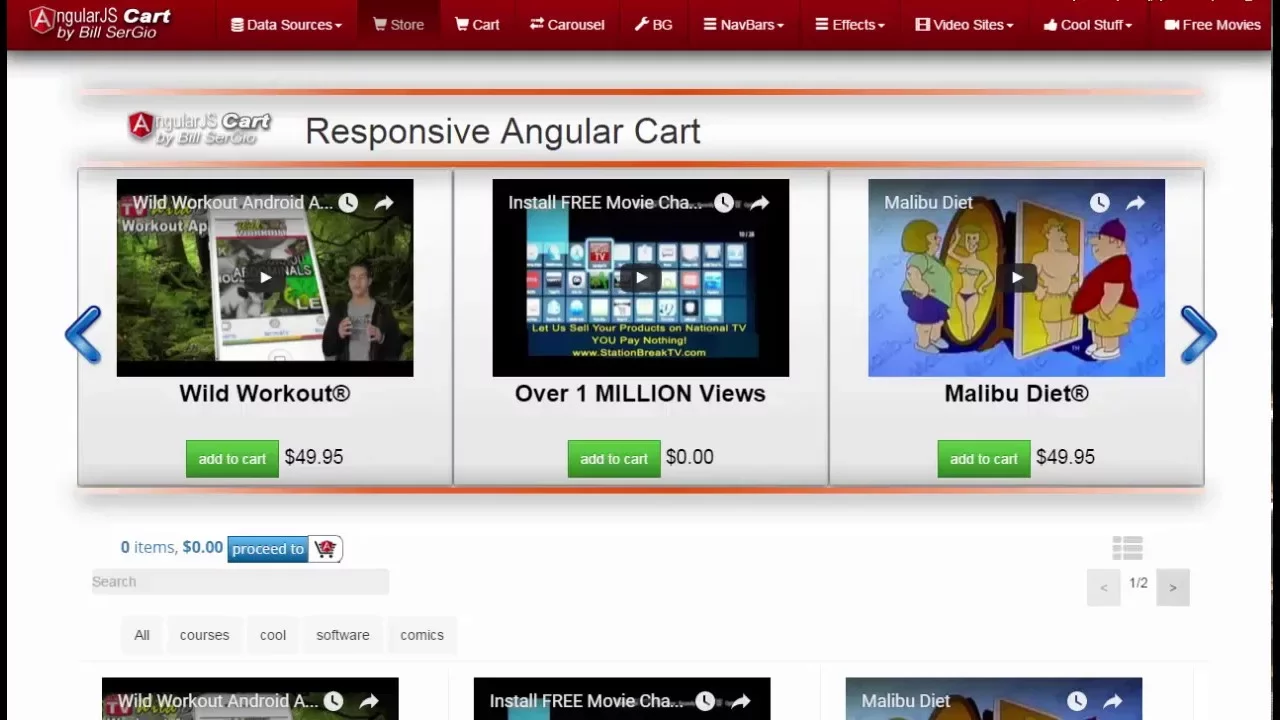Click the Malibu Diet® title
1280x720 pixels.
1016,393
